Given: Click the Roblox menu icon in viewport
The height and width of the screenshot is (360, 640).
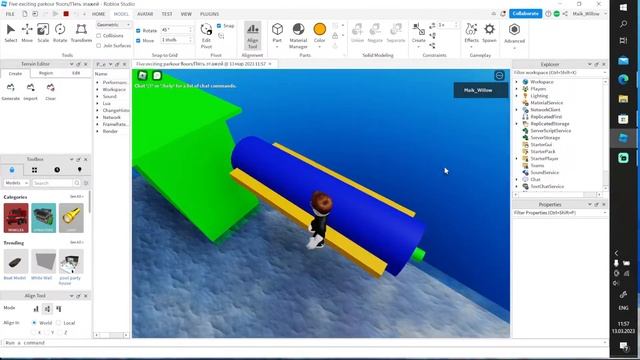Looking at the screenshot, I should [x=142, y=75].
